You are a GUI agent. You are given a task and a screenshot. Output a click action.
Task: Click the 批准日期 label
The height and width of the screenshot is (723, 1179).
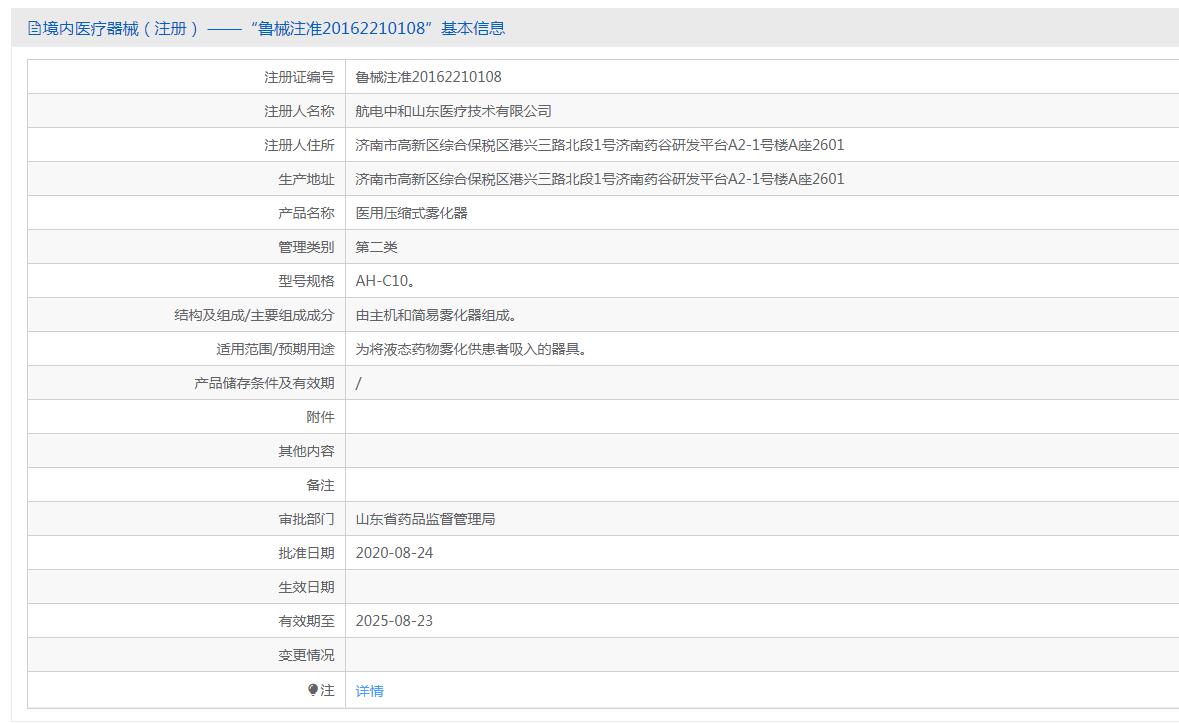(306, 553)
